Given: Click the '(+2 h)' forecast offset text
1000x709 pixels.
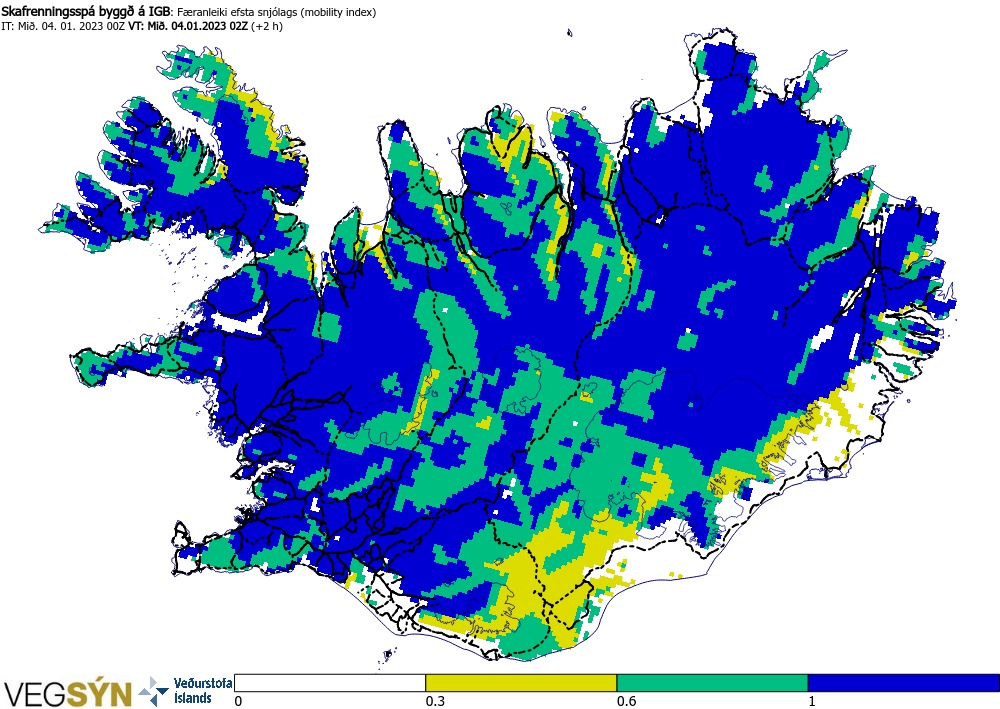Looking at the screenshot, I should 267,26.
